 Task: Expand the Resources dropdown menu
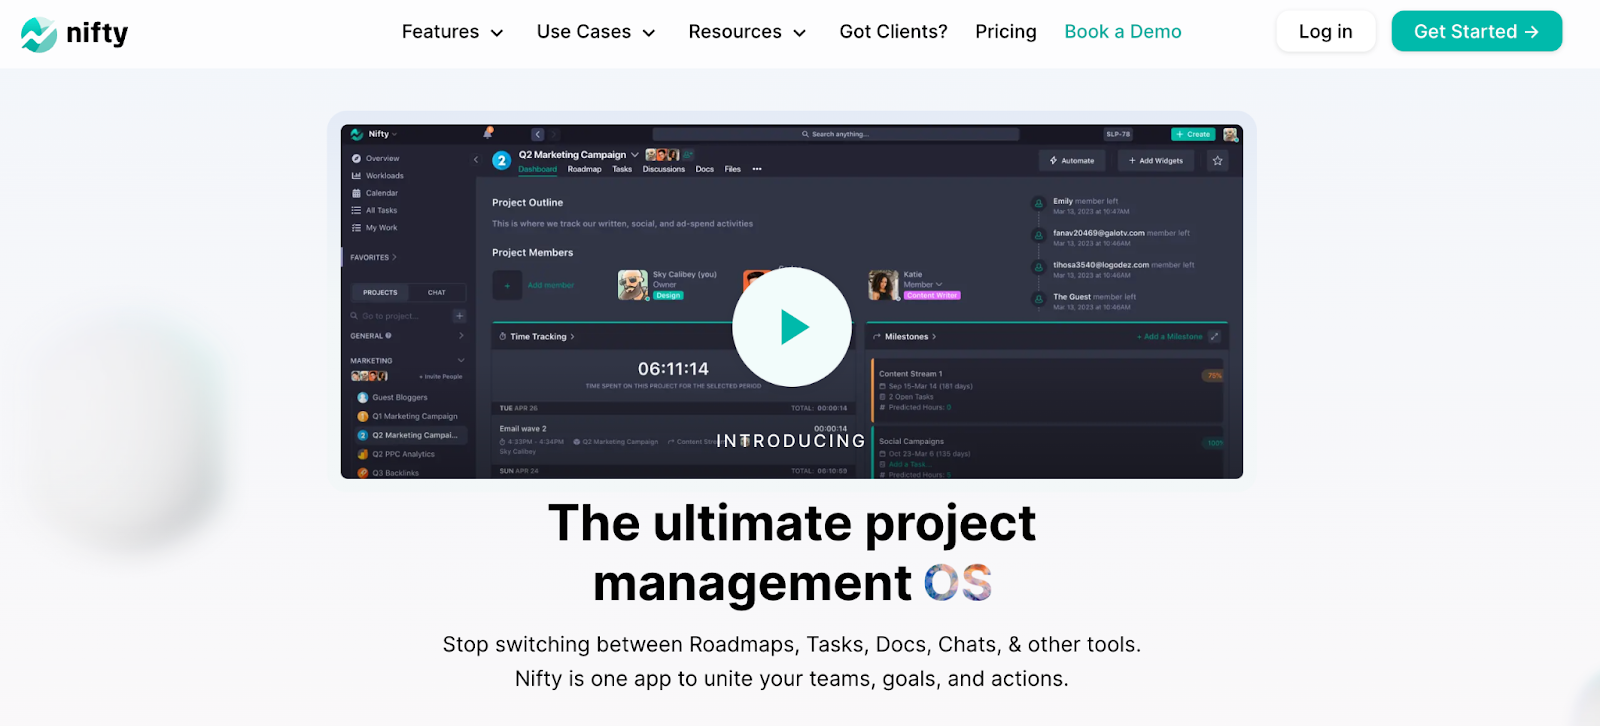[x=747, y=32]
